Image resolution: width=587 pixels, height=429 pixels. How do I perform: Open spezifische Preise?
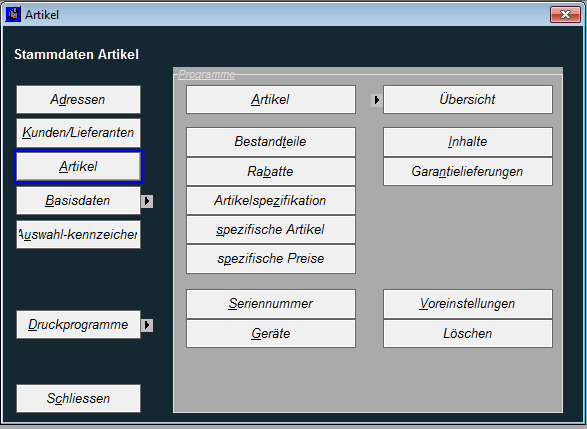click(271, 259)
